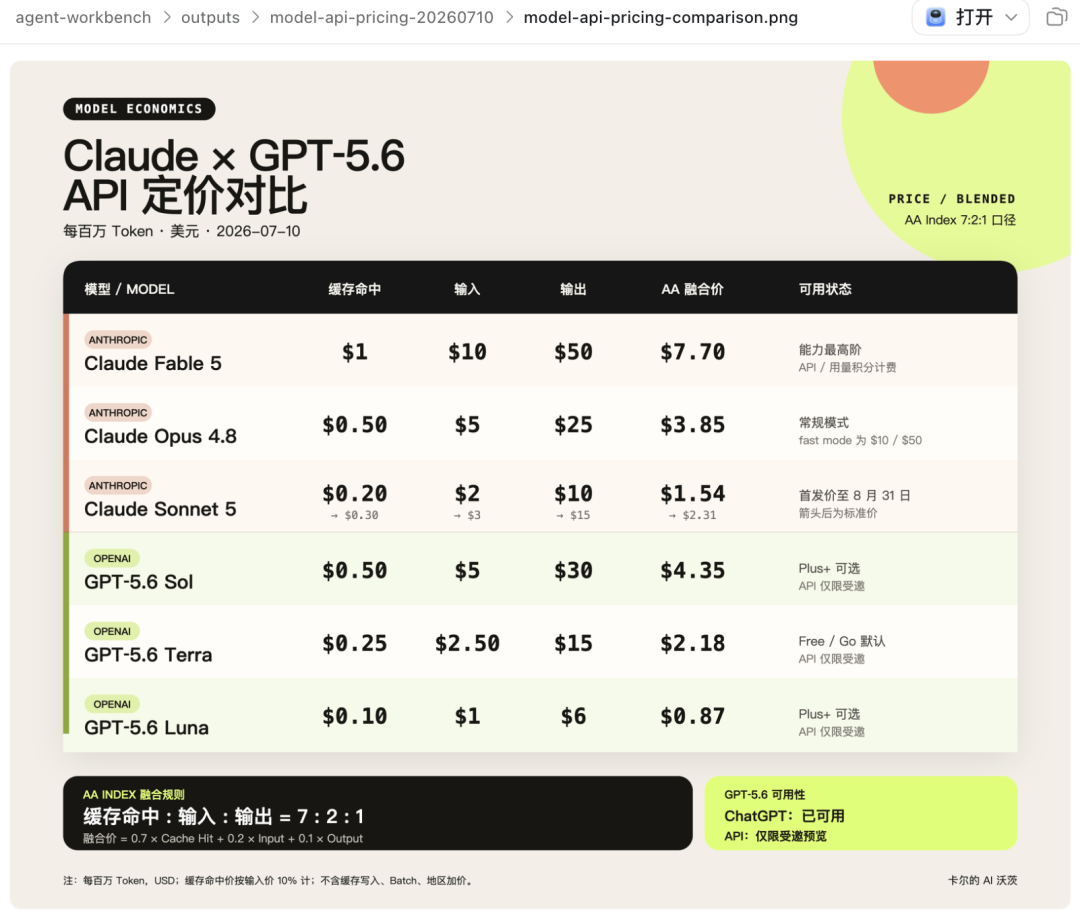This screenshot has width=1080, height=918.
Task: Expand the 打开 dropdown chevron
Action: click(x=1010, y=17)
